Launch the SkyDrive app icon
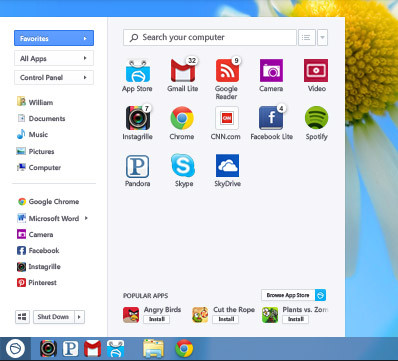Image resolution: width=398 pixels, height=361 pixels. coord(227,165)
